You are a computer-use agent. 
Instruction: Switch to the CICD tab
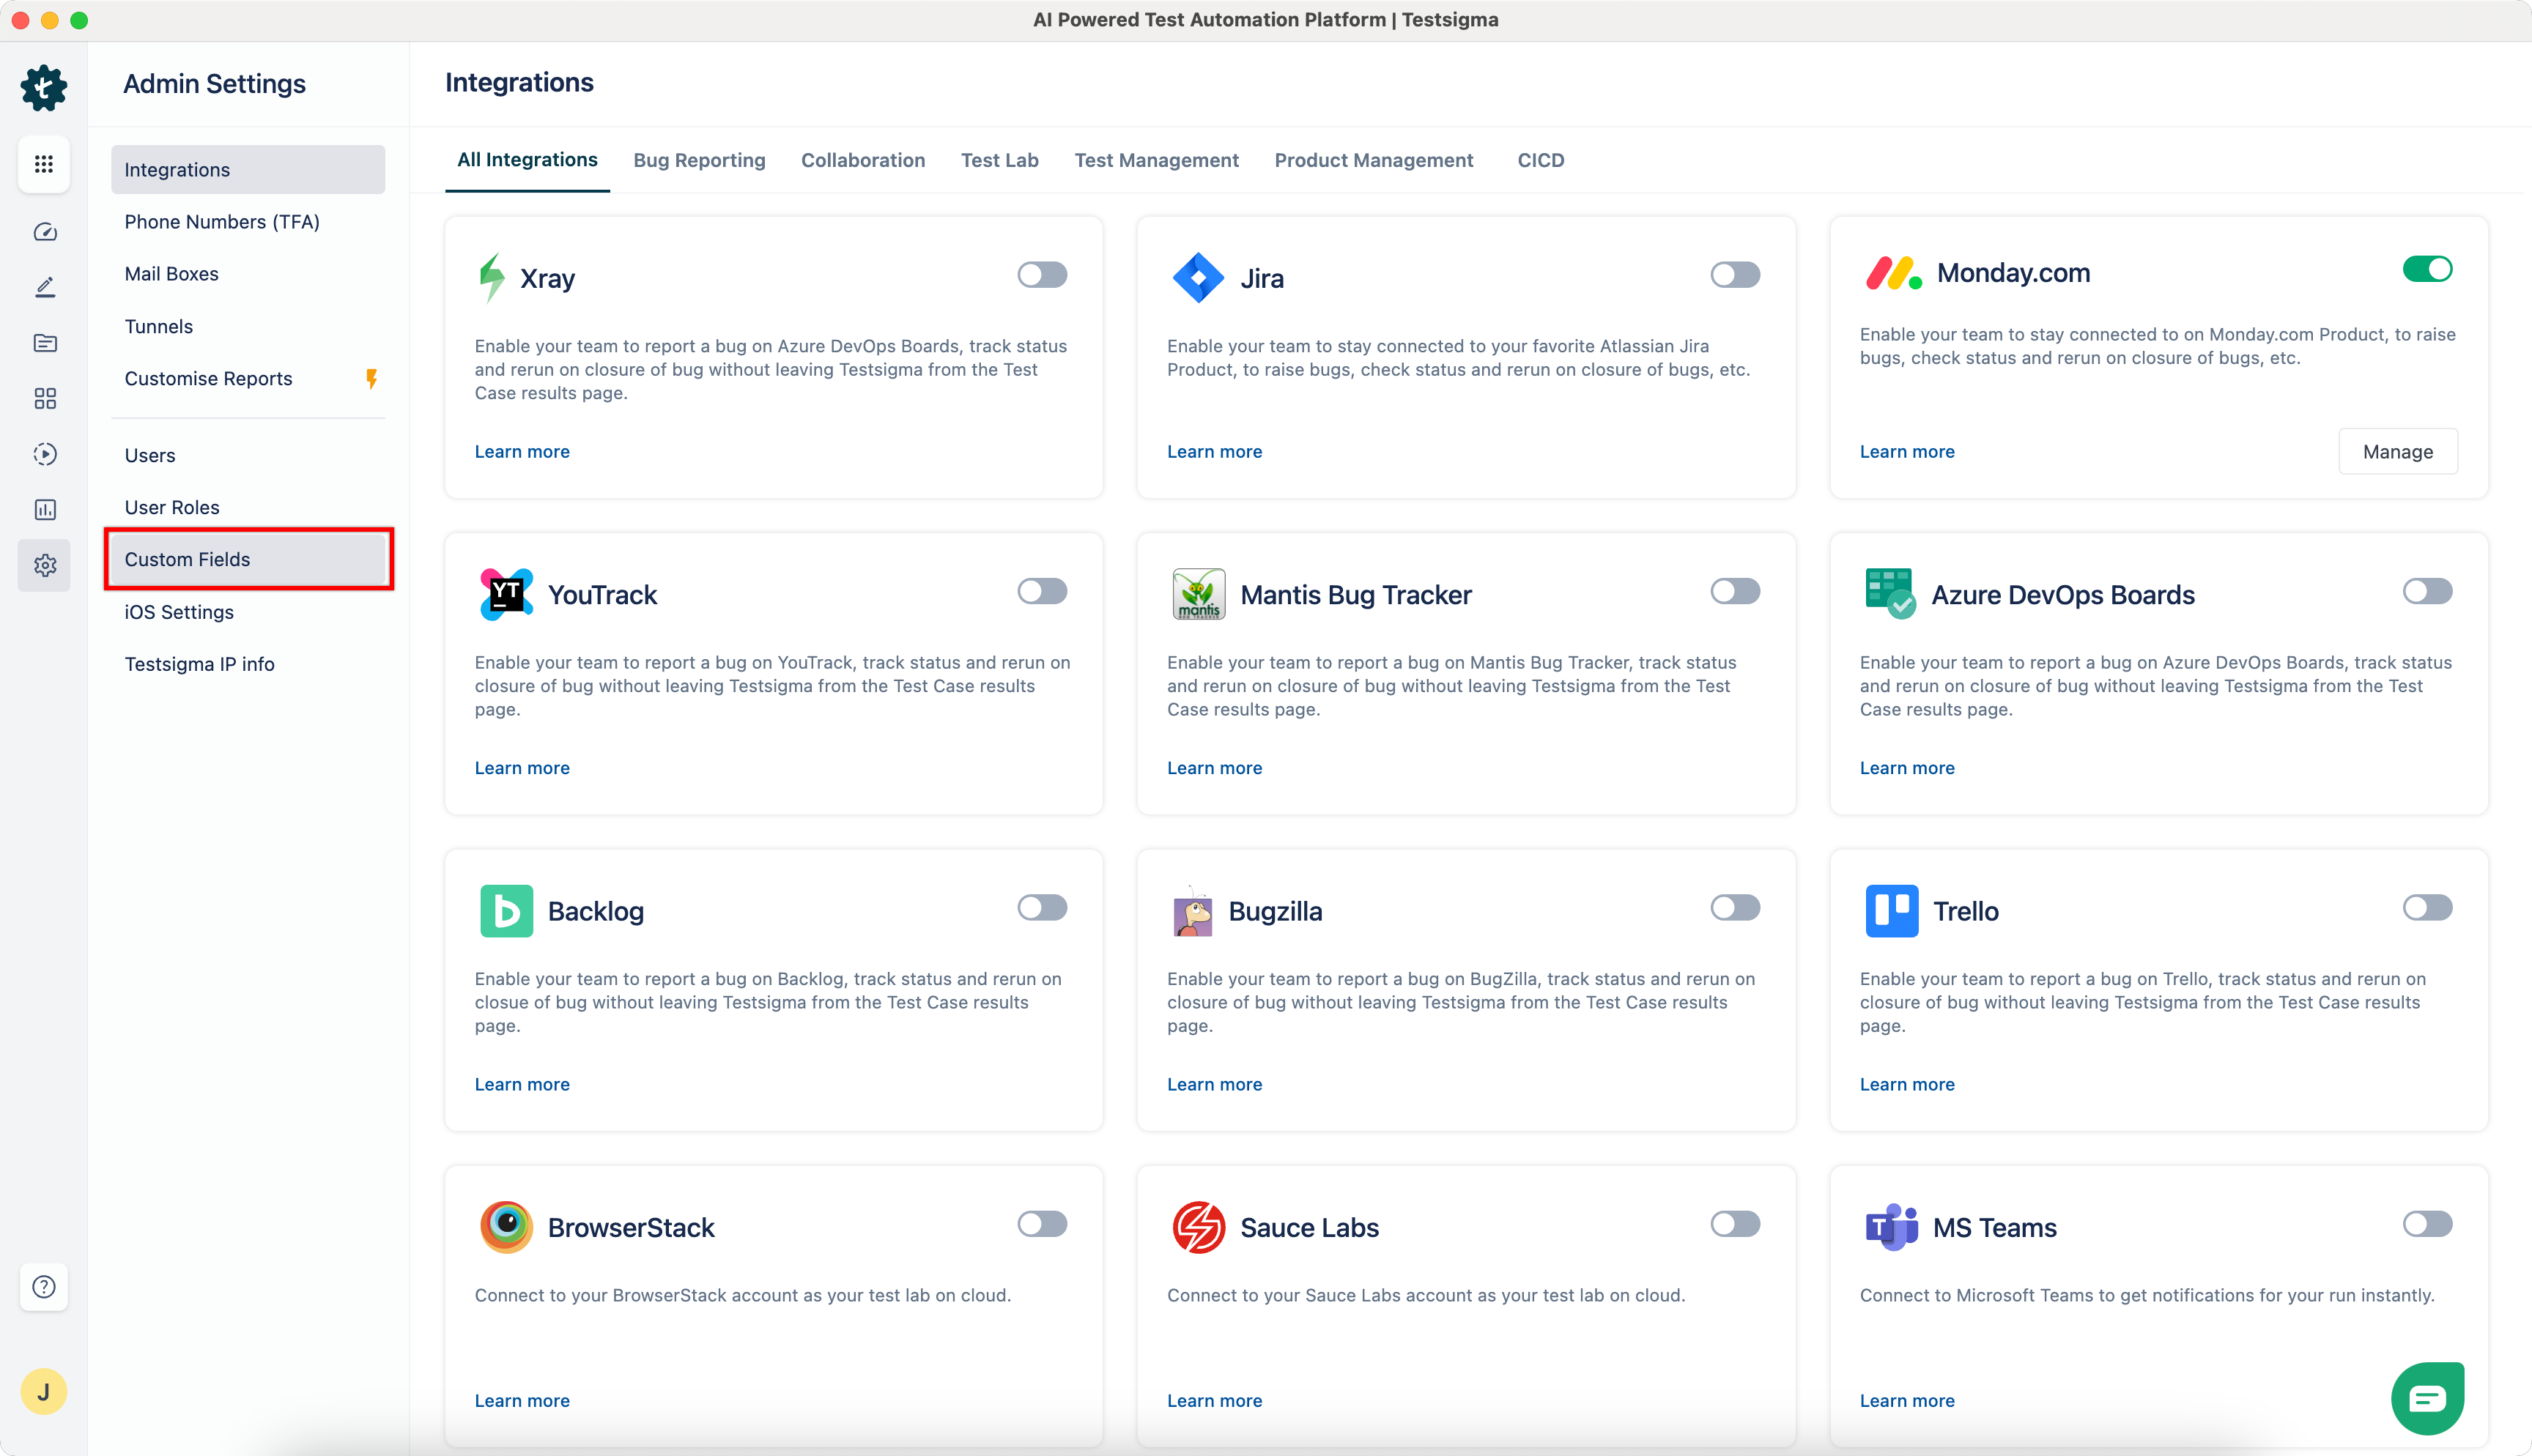click(x=1540, y=160)
